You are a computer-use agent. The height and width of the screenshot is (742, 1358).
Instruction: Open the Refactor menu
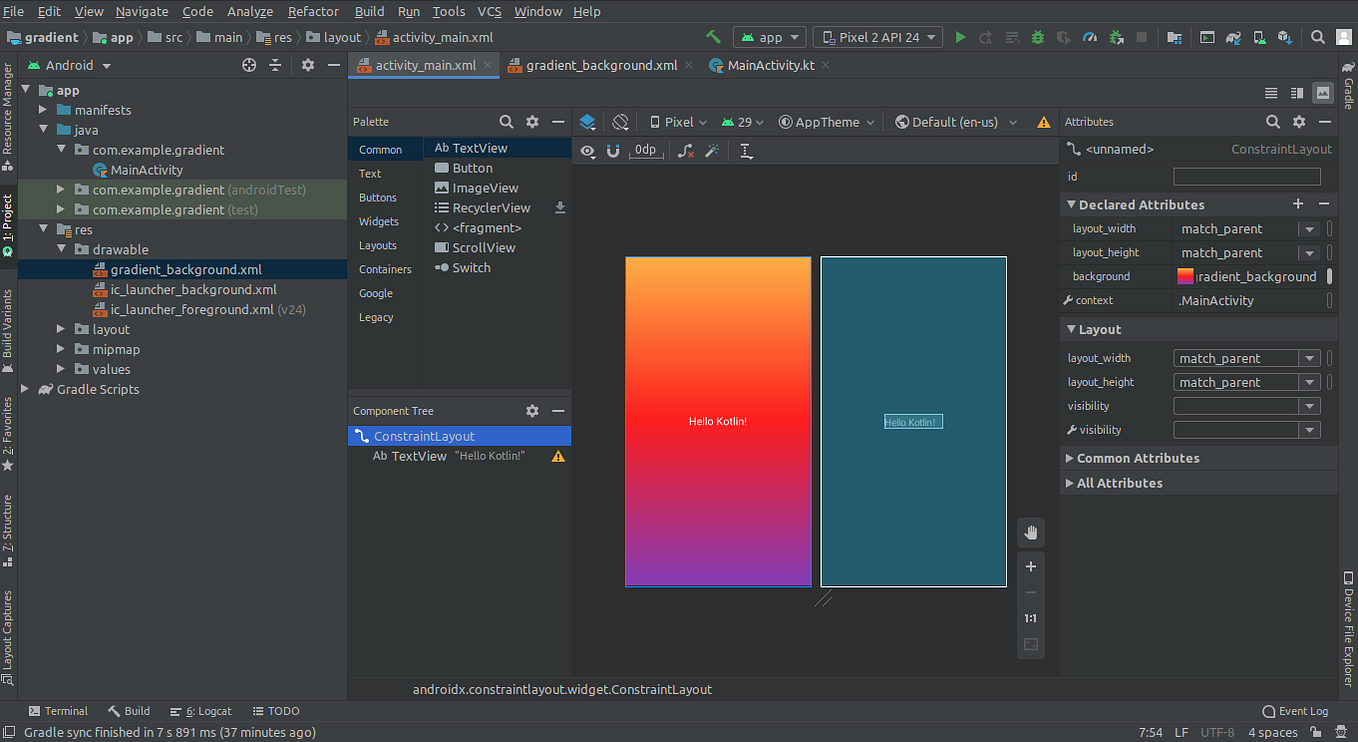pos(313,11)
